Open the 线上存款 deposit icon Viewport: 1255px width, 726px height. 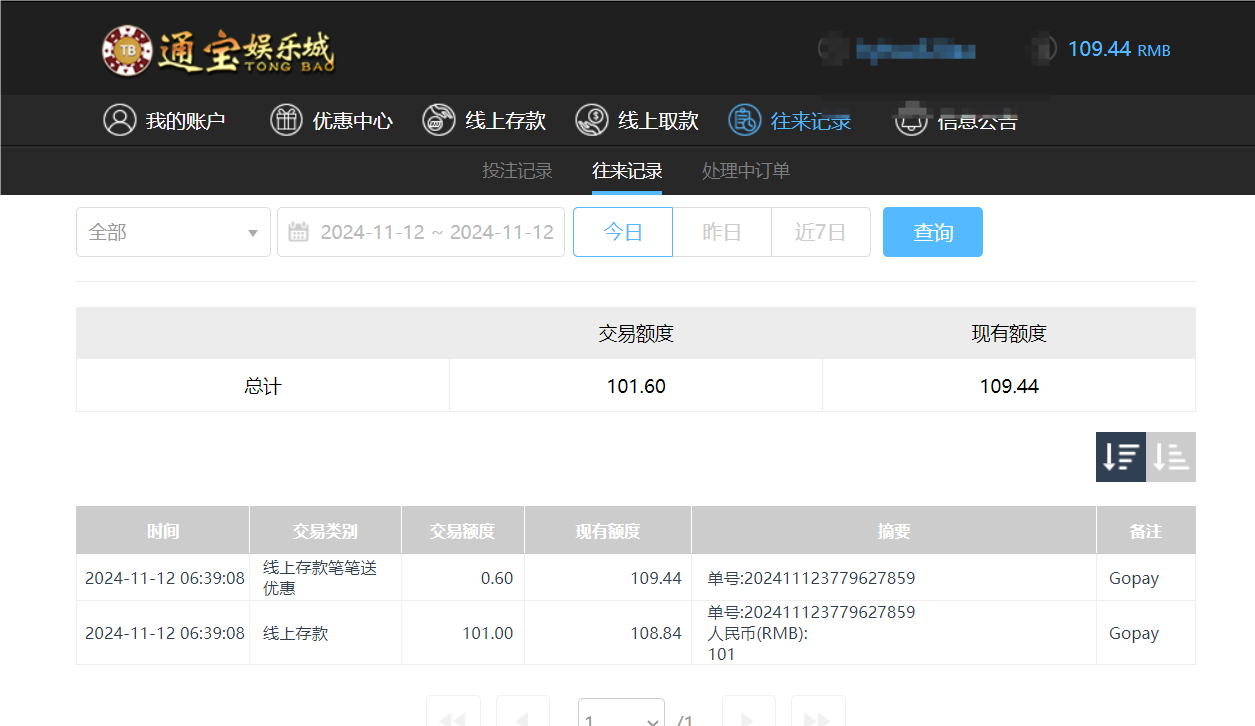tap(438, 120)
